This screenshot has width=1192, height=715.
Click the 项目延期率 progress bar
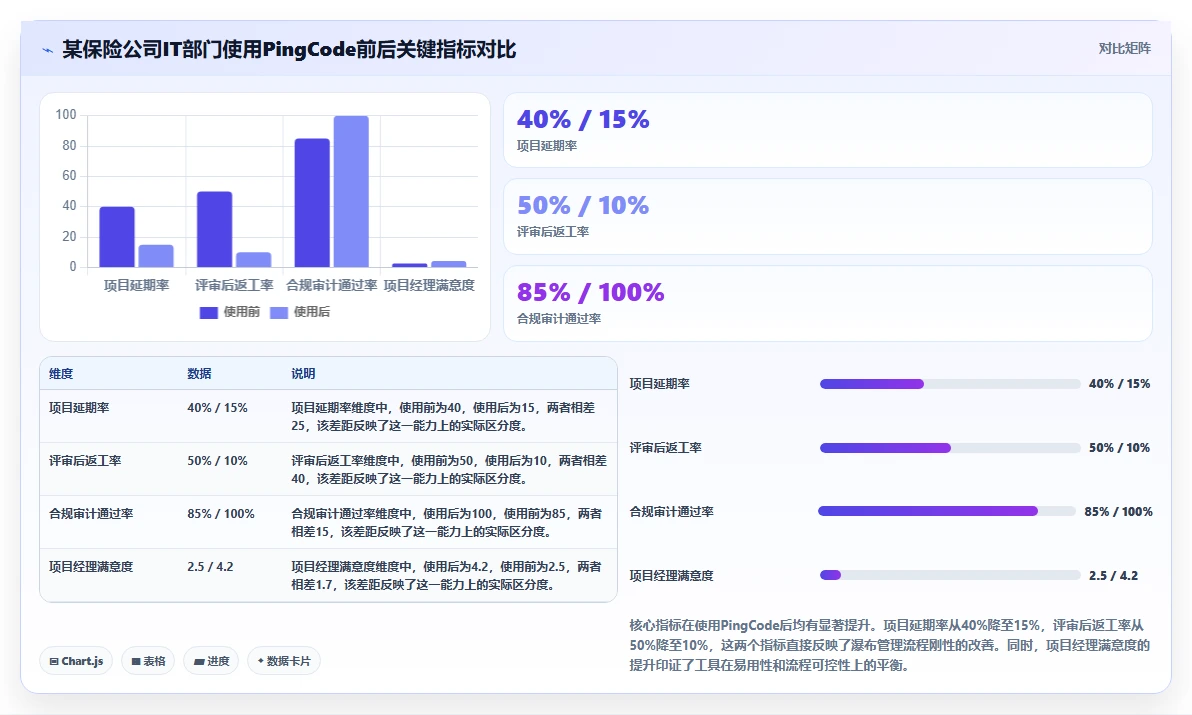click(949, 384)
